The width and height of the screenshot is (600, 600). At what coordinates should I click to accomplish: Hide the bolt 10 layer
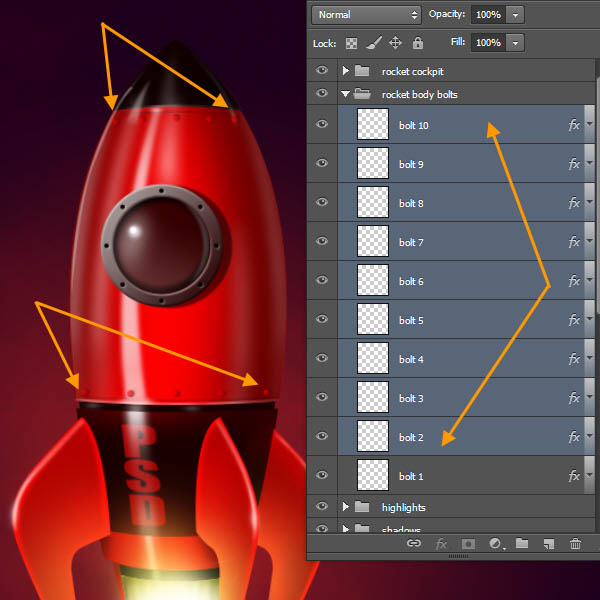pyautogui.click(x=321, y=125)
